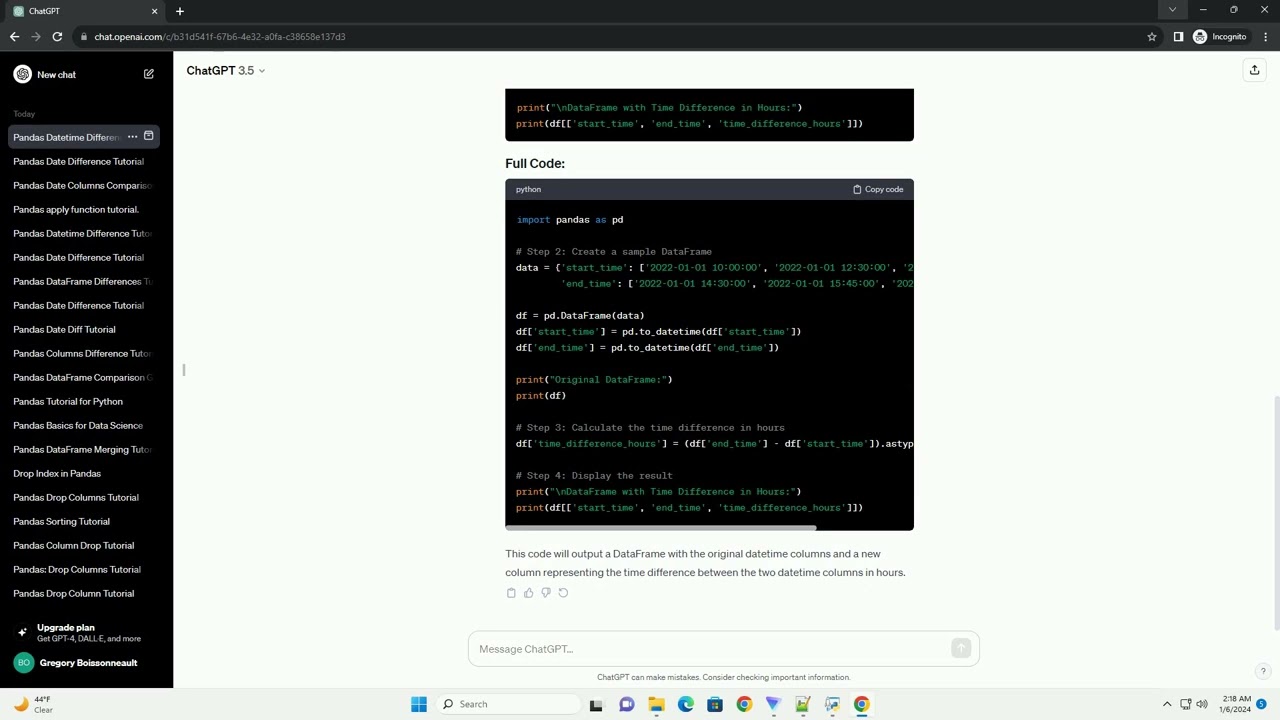Open Pandas Column Drop Tutorial chat
1280x720 pixels.
tap(82, 546)
